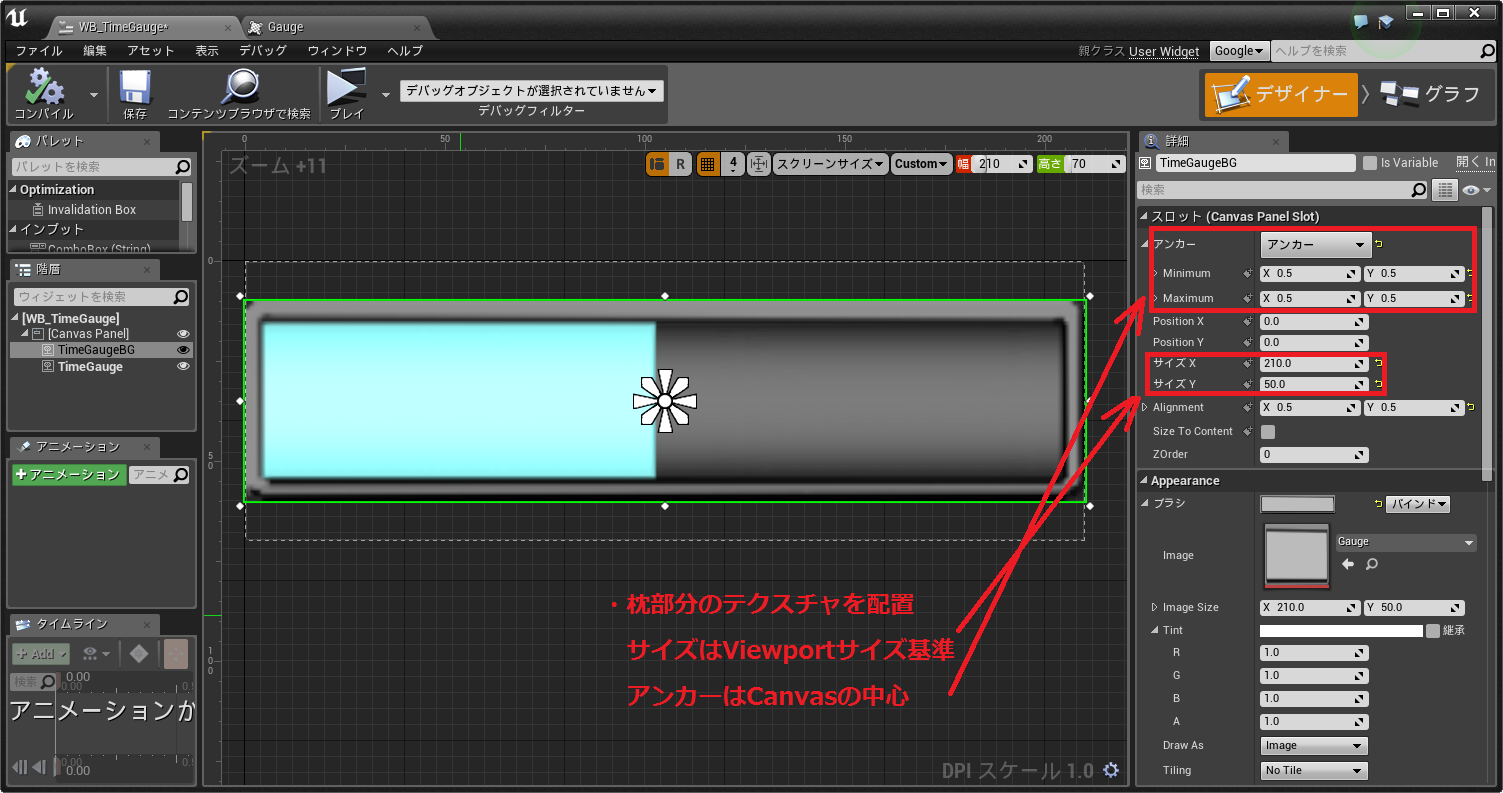Open the Anchors preset dropdown
The image size is (1503, 793).
point(1315,244)
